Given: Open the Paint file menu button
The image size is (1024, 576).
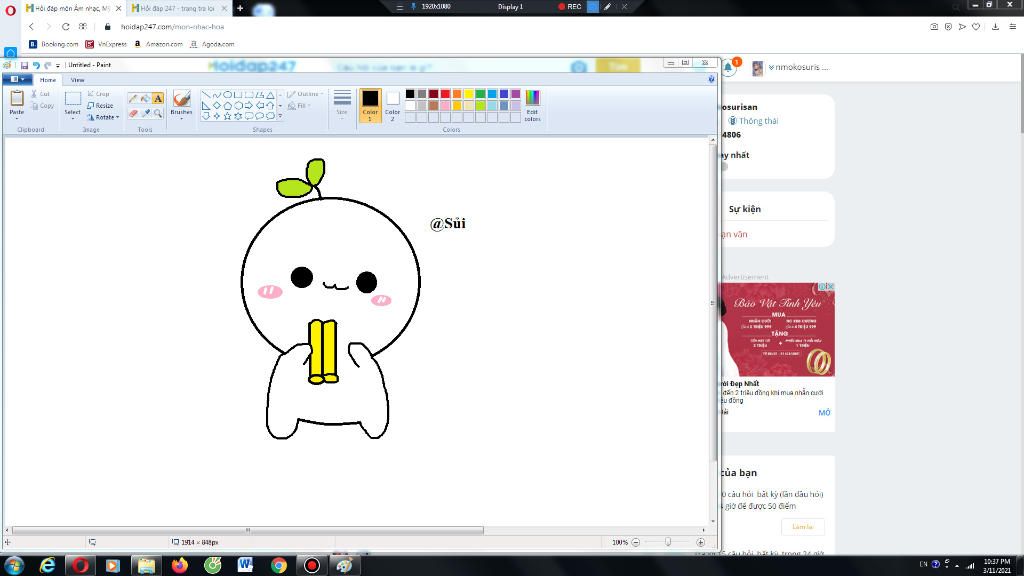Looking at the screenshot, I should click(x=17, y=80).
